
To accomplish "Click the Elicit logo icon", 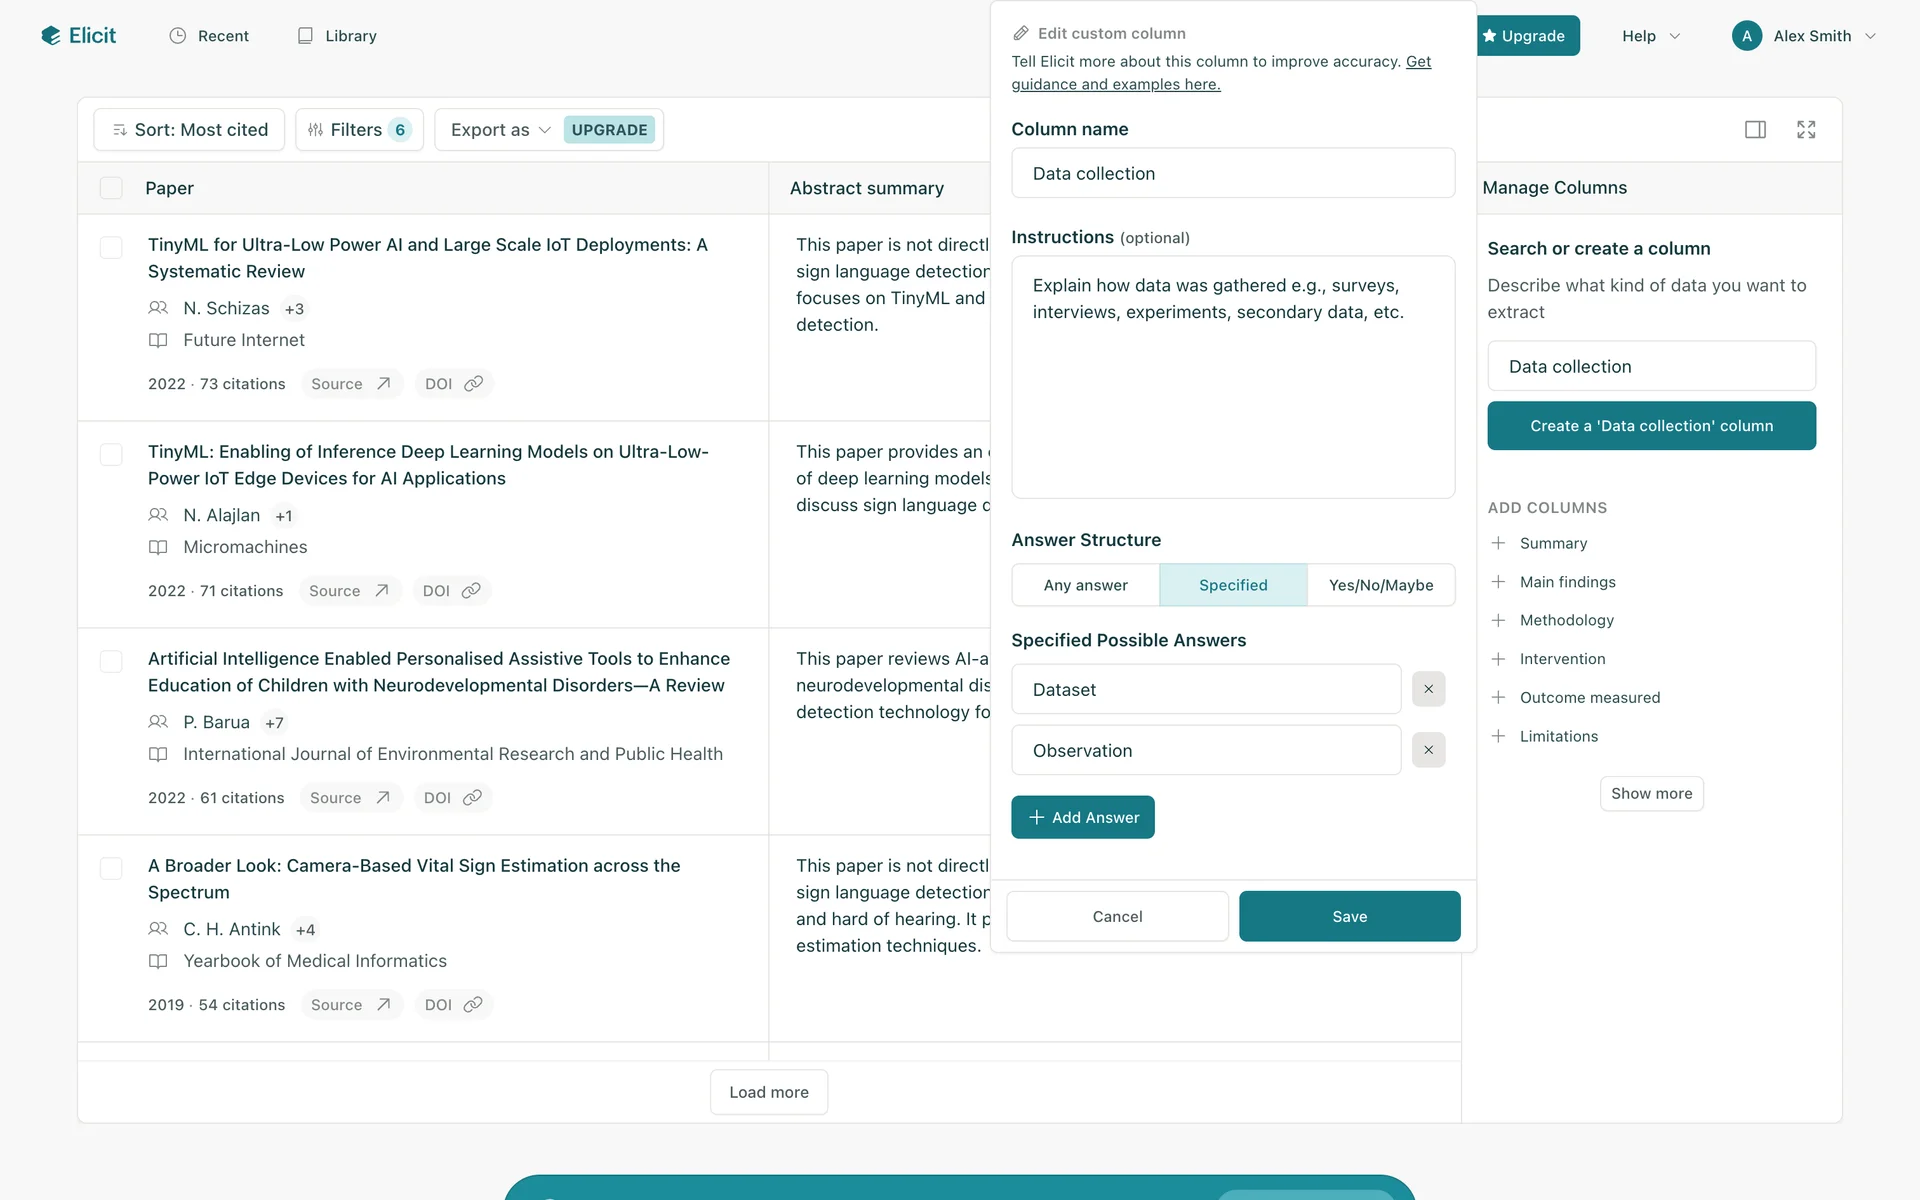I will pyautogui.click(x=51, y=36).
